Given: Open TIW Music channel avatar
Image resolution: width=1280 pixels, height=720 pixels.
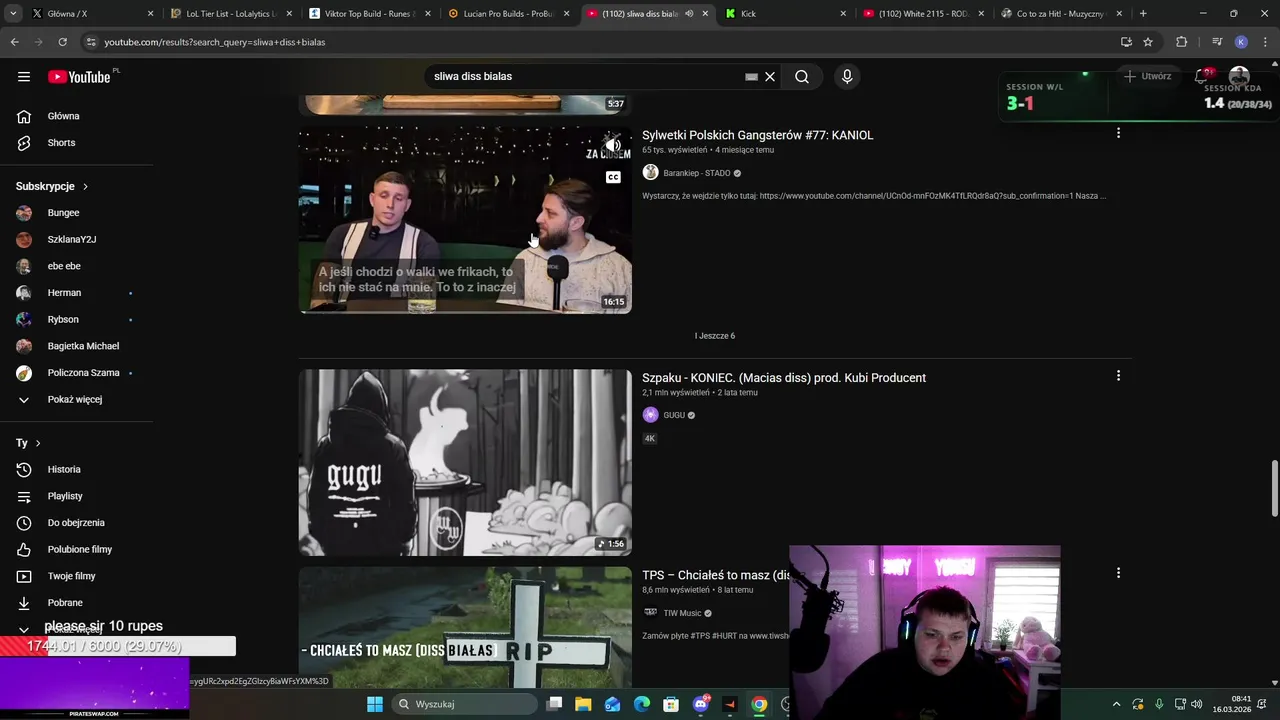Looking at the screenshot, I should [x=650, y=613].
